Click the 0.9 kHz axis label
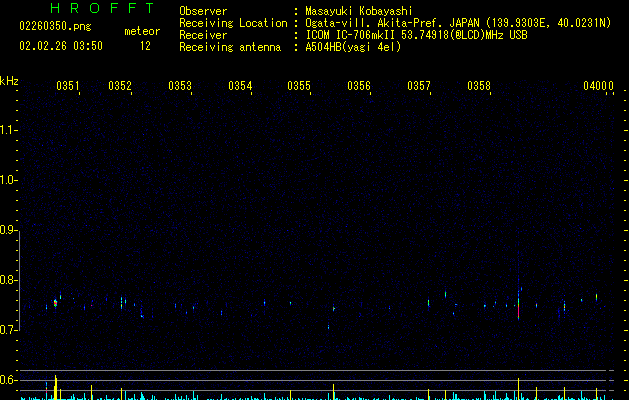The image size is (629, 400). (x=8, y=230)
